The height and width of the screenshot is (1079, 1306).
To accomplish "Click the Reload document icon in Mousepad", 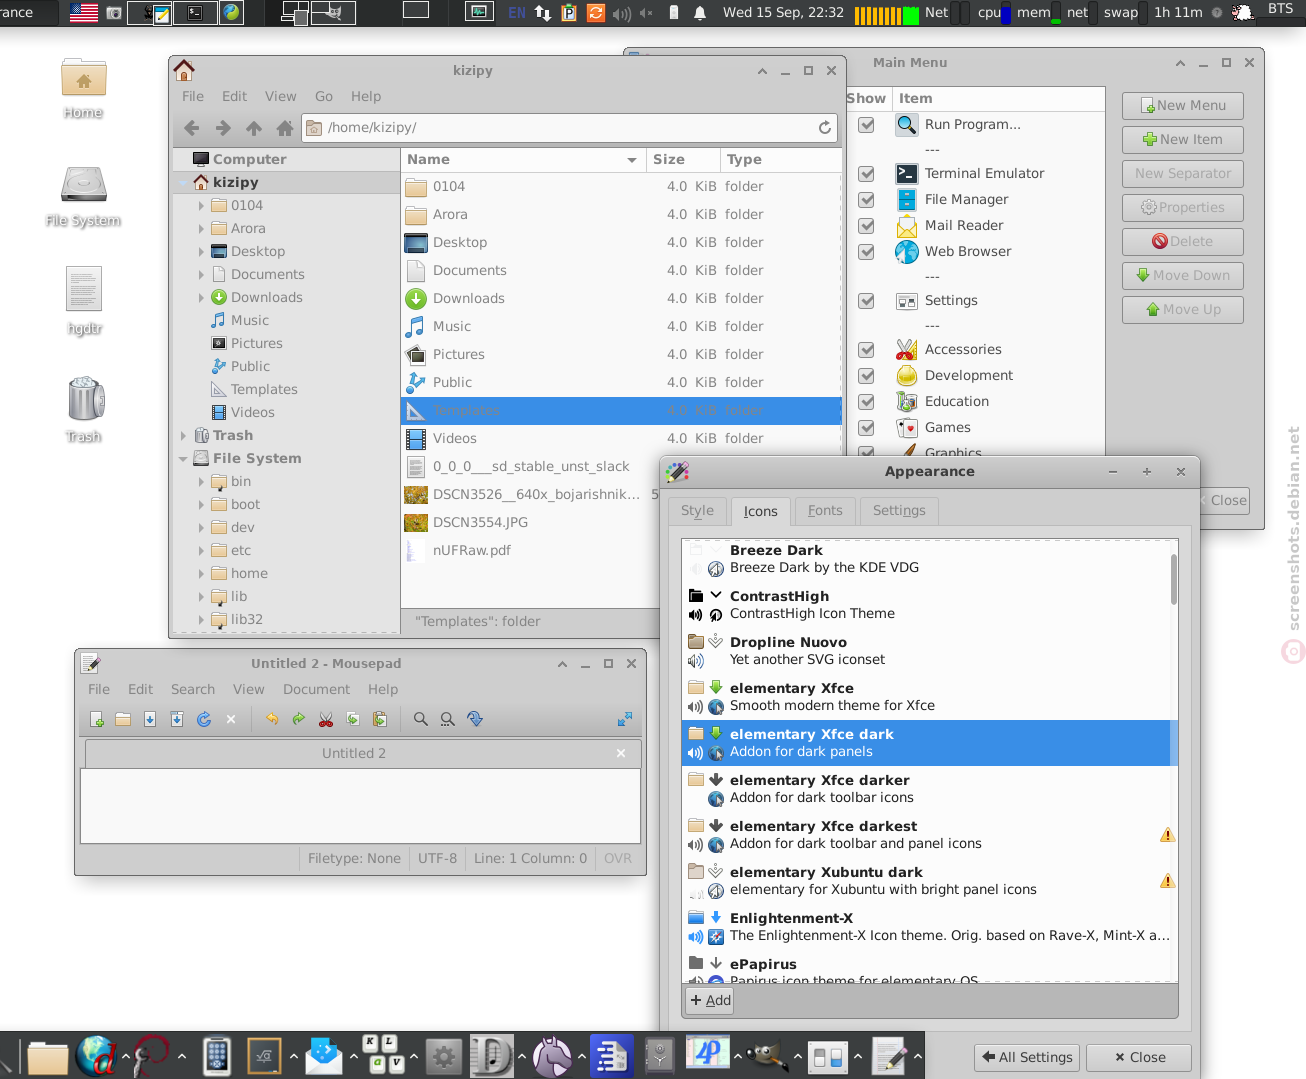I will pos(204,719).
